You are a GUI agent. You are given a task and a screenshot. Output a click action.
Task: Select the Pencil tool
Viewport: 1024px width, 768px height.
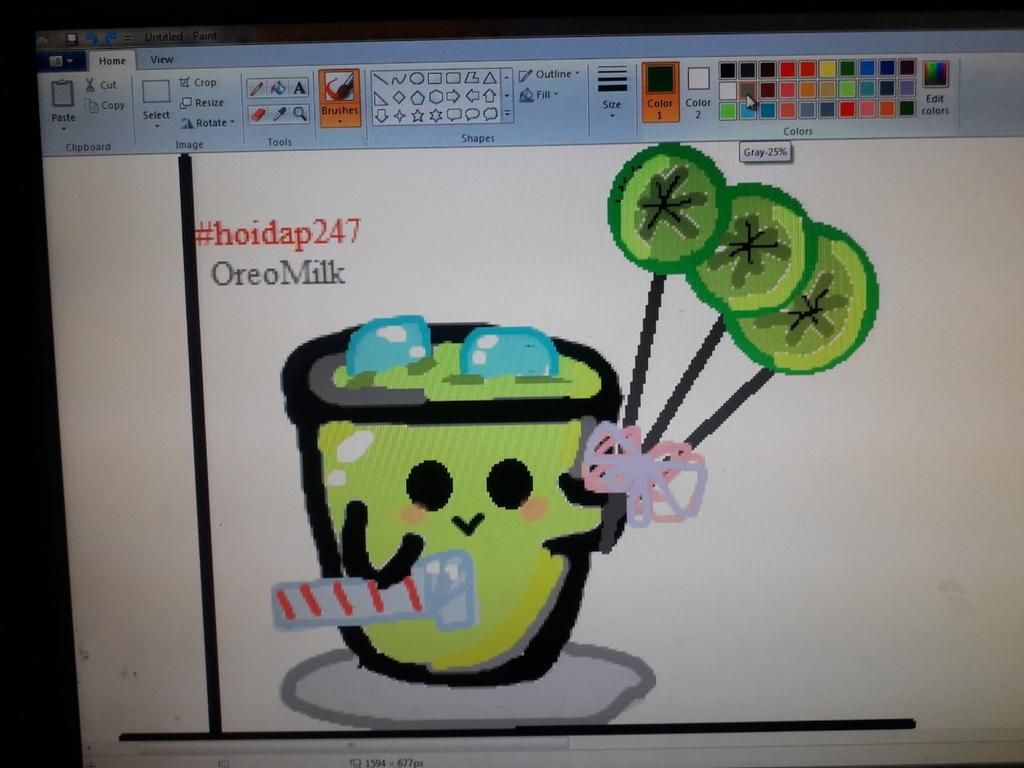(257, 88)
